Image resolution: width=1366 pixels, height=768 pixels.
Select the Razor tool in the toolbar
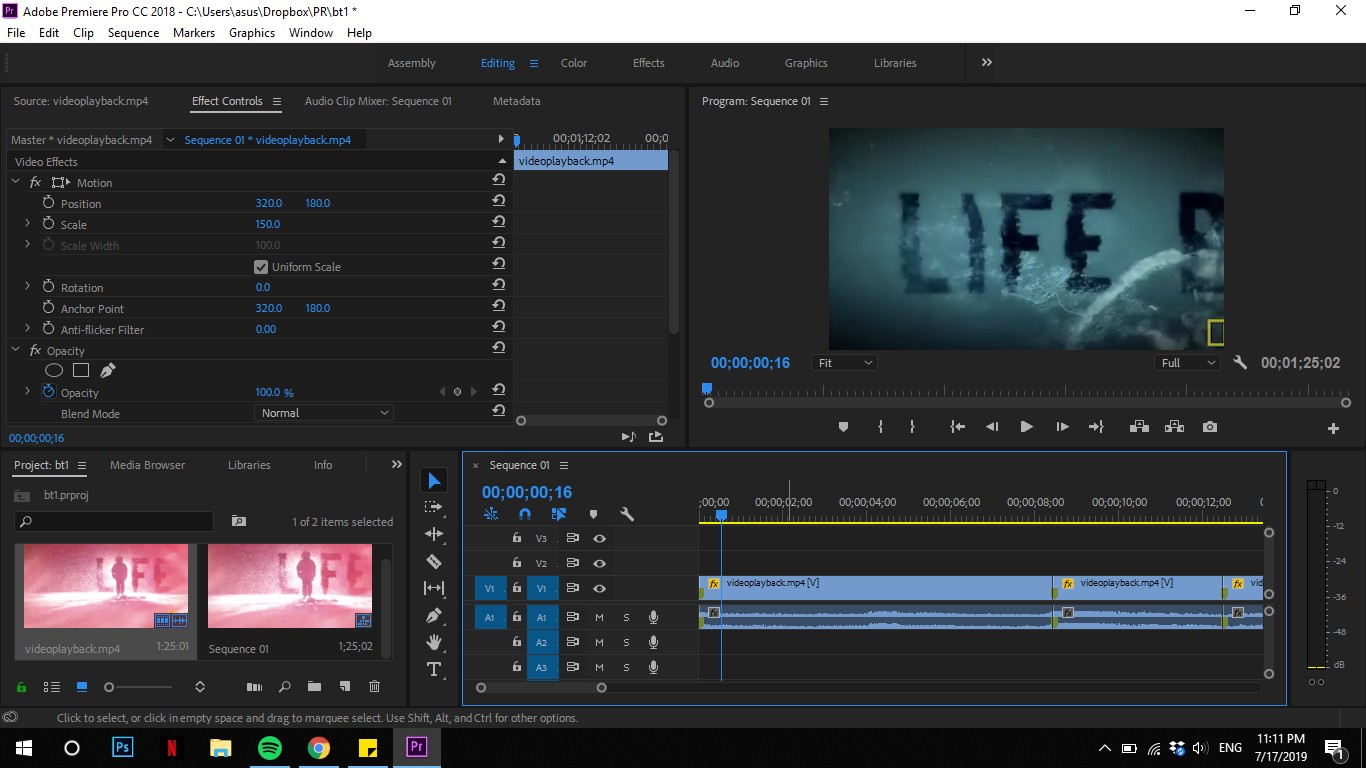[x=434, y=561]
